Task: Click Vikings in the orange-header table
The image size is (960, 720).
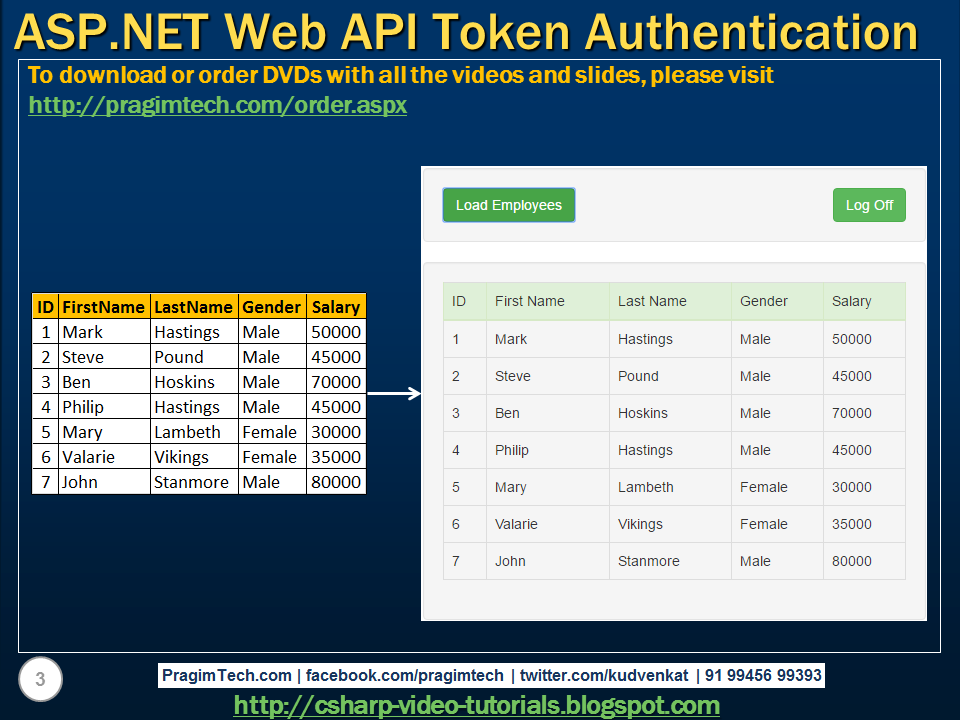Action: [x=181, y=457]
